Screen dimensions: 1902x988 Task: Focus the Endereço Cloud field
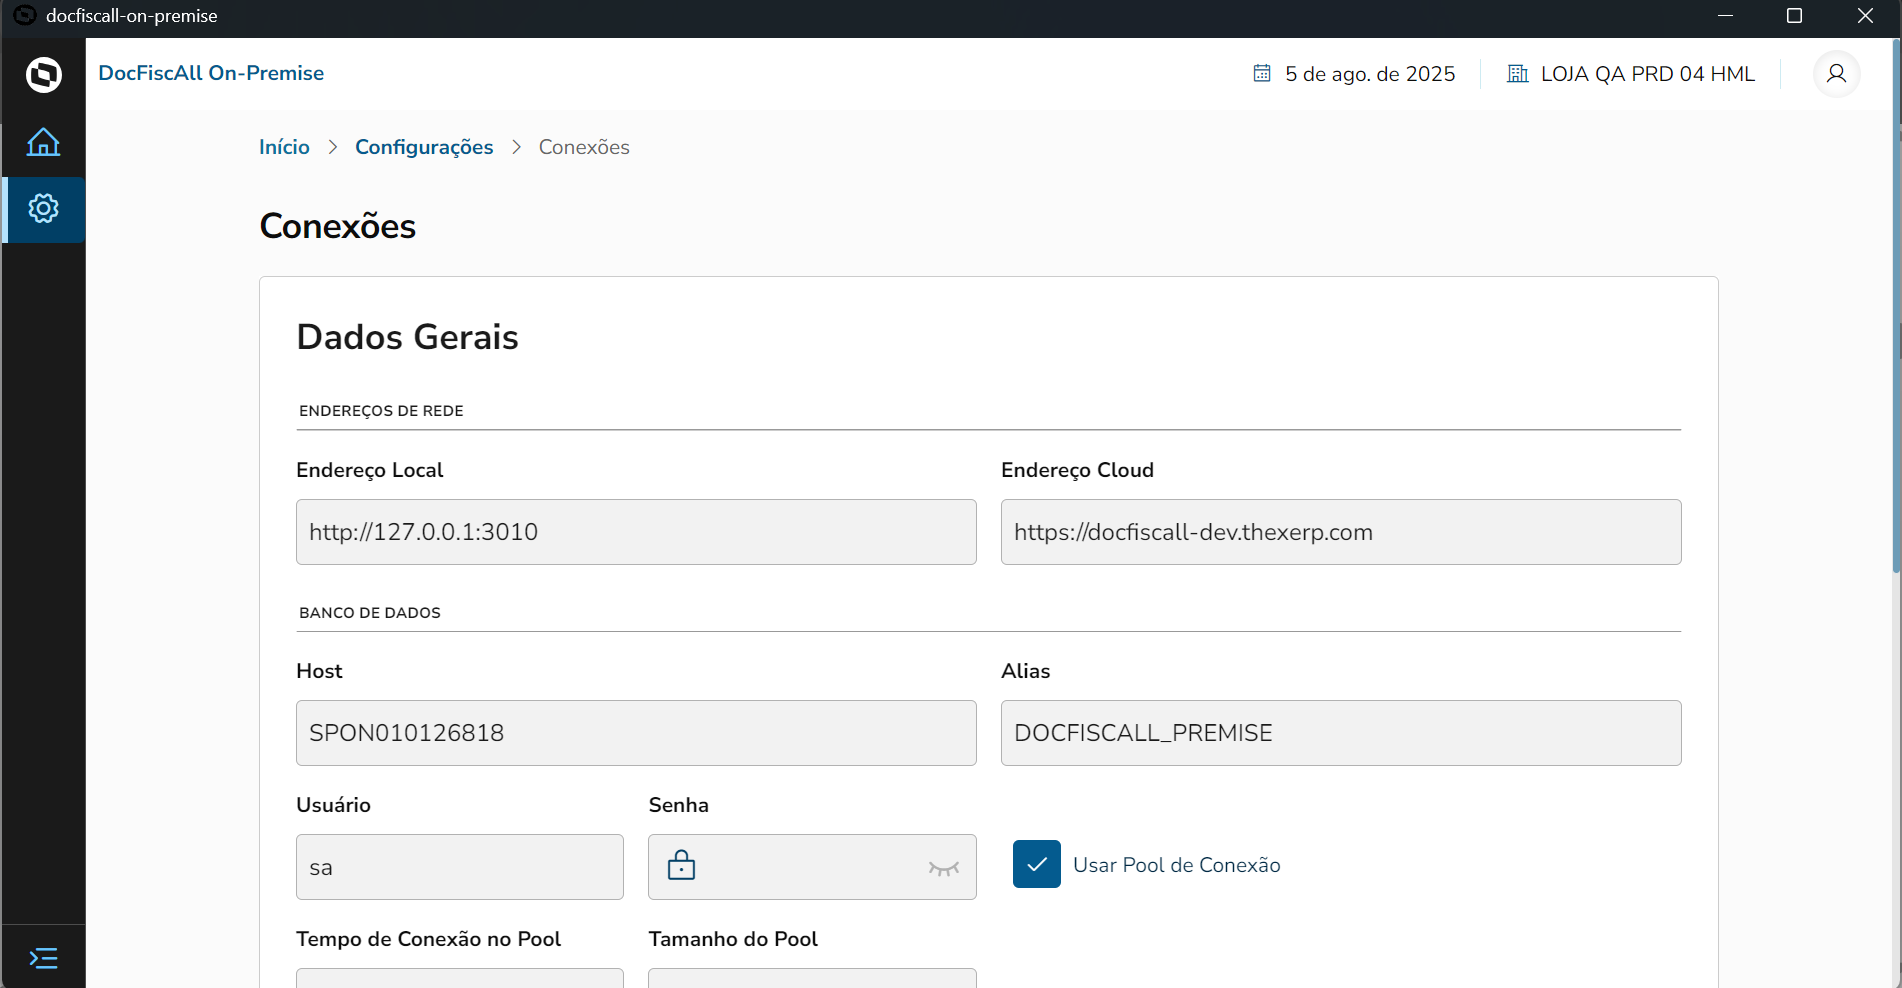click(x=1340, y=532)
